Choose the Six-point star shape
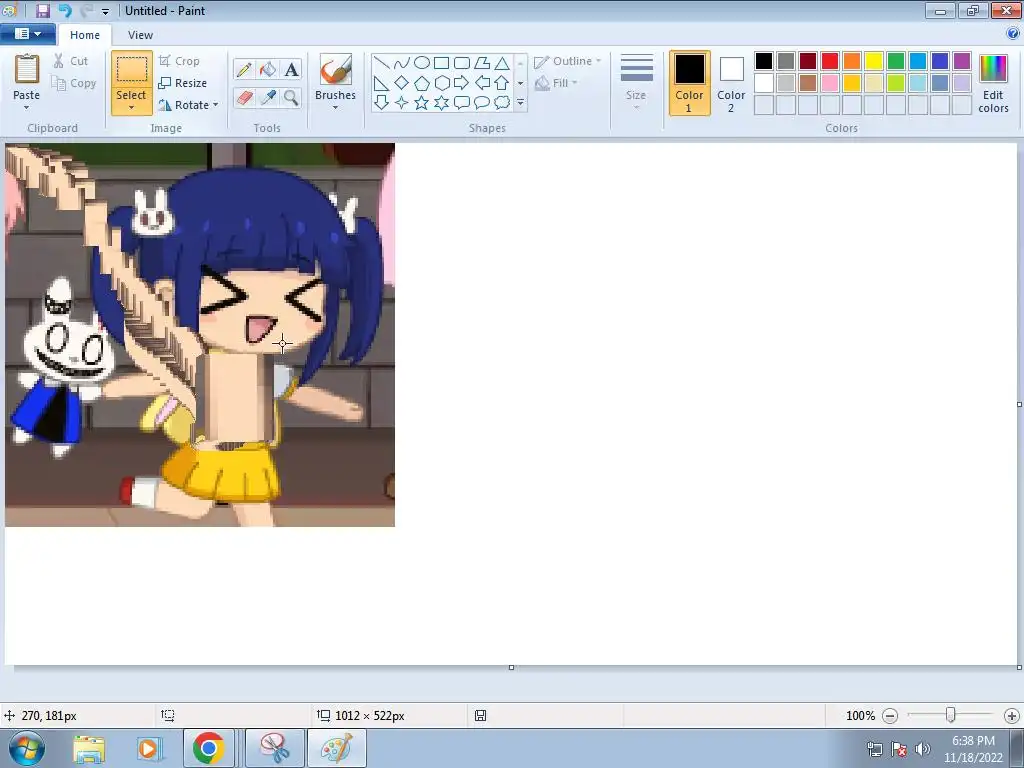Screen dimensions: 1024x768 pyautogui.click(x=441, y=103)
